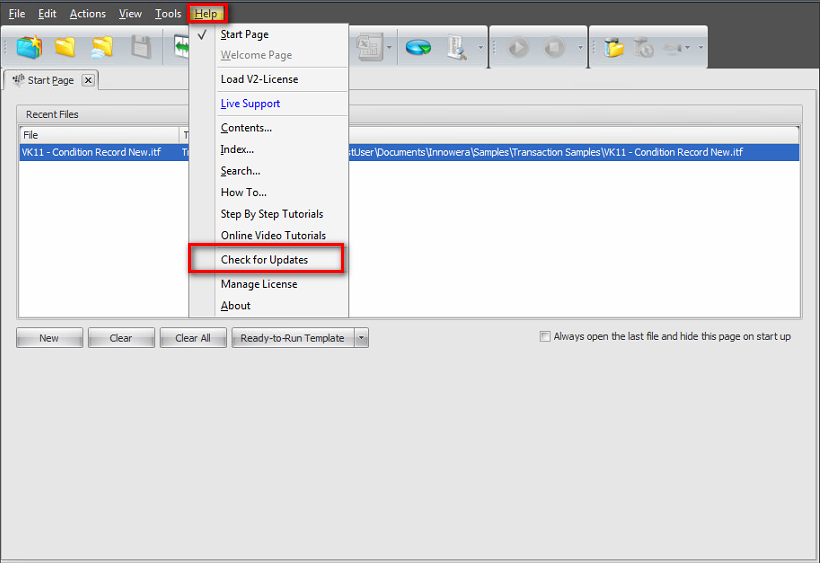820x563 pixels.
Task: Select Check for Updates menu entry
Action: tap(264, 260)
